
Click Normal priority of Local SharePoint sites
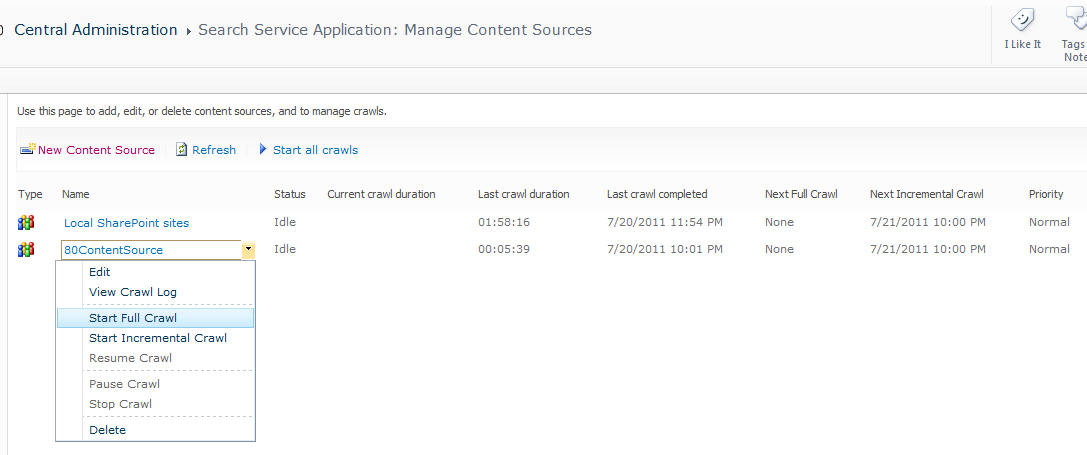1049,222
